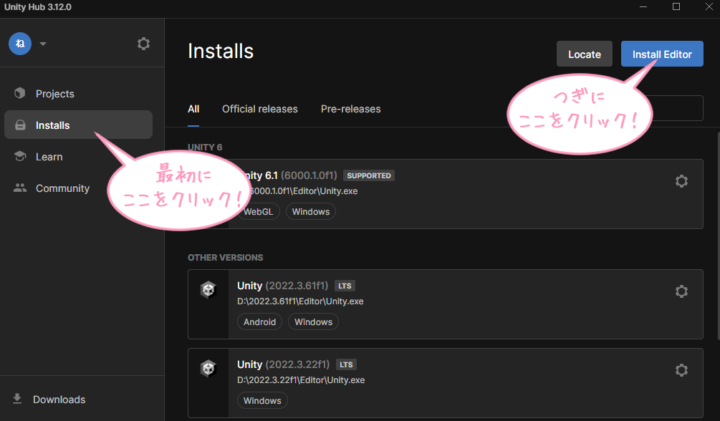Switch to the Official releases tab
The image size is (720, 421).
[260, 109]
